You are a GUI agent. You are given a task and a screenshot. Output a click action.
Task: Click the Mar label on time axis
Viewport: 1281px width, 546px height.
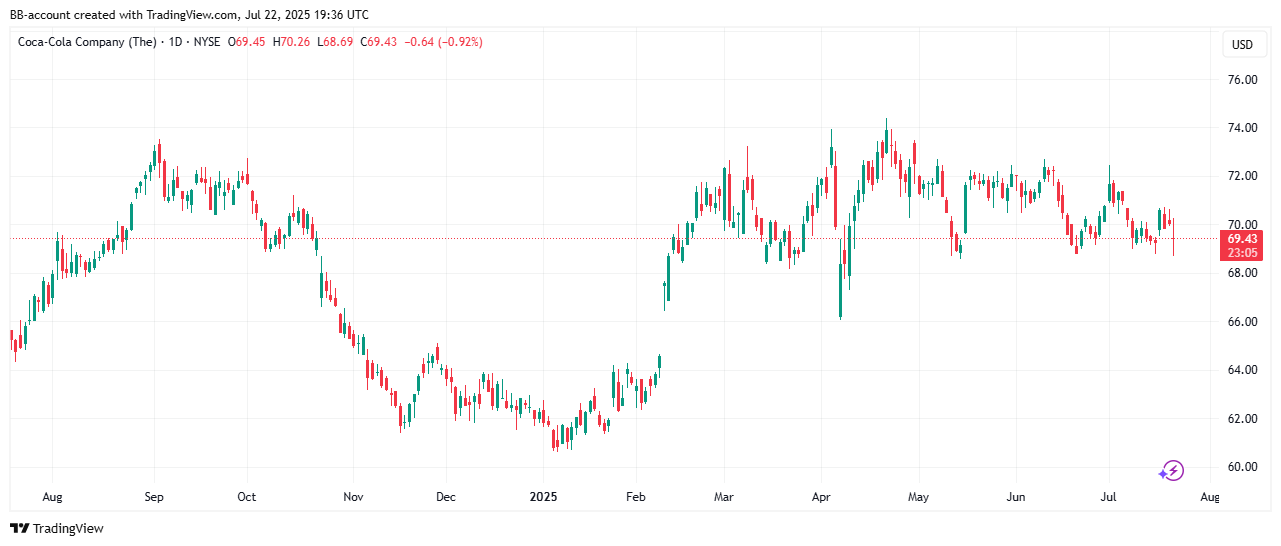[x=724, y=496]
